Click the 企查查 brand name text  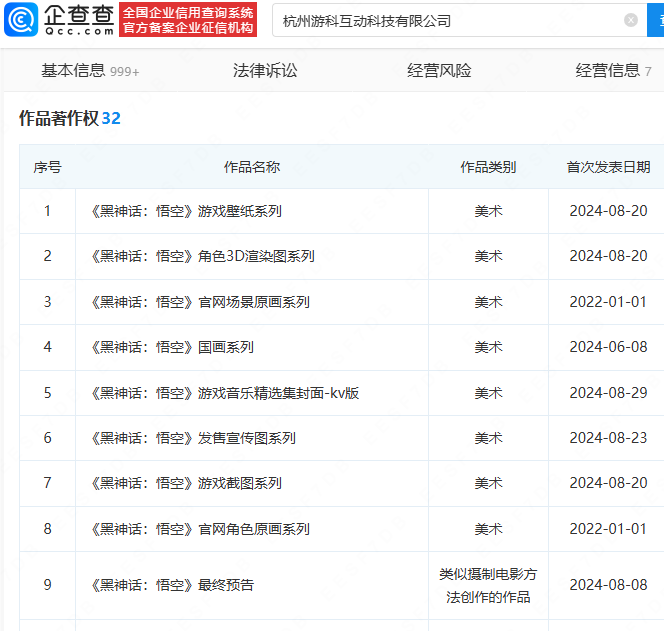click(79, 15)
